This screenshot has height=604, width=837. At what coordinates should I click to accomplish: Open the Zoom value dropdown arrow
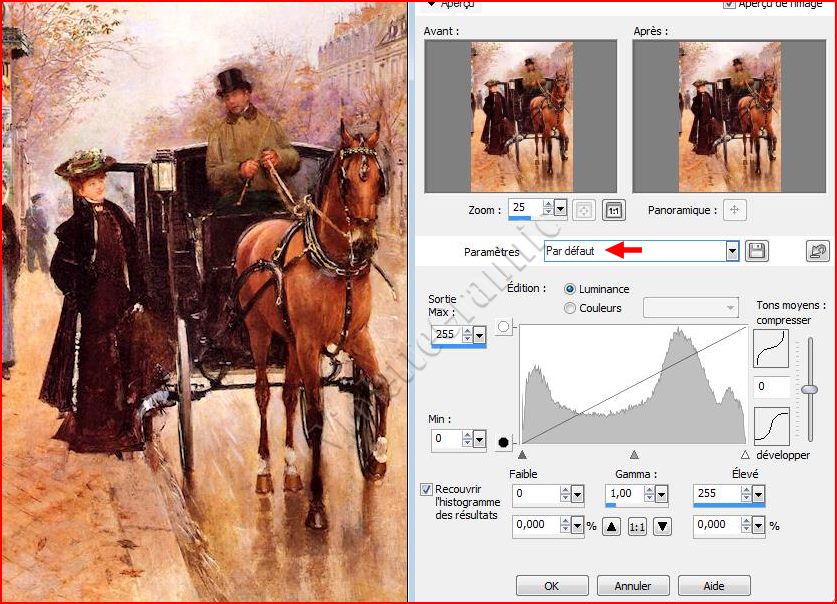pos(560,210)
